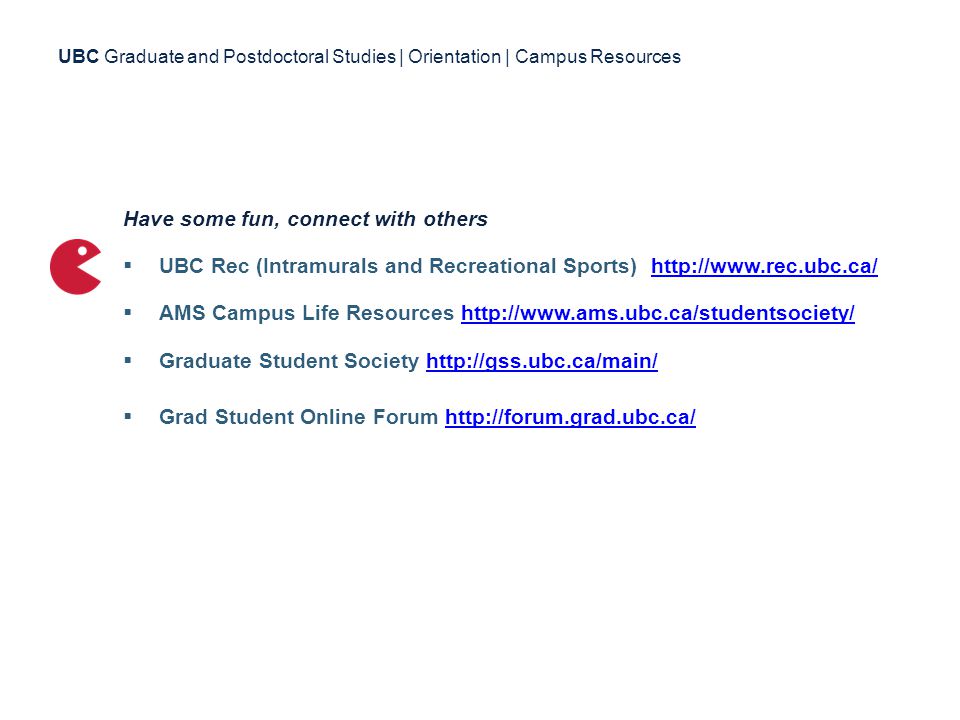Image resolution: width=960 pixels, height=720 pixels.
Task: Click 'Graduate and Postdoctoral Studies' in header
Action: pos(250,56)
